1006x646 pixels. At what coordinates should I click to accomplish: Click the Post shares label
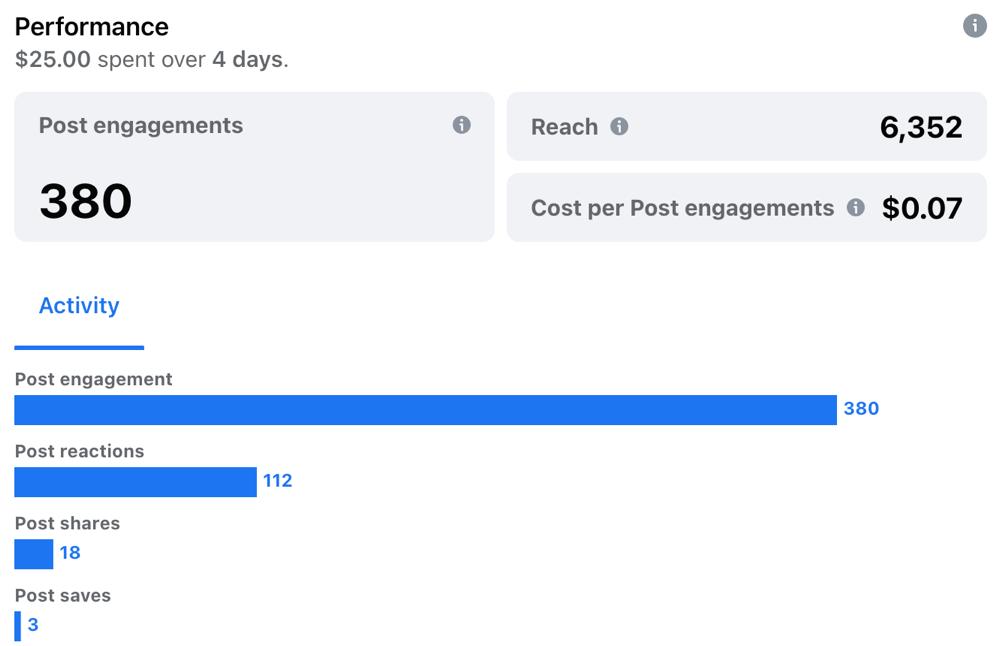[x=67, y=523]
